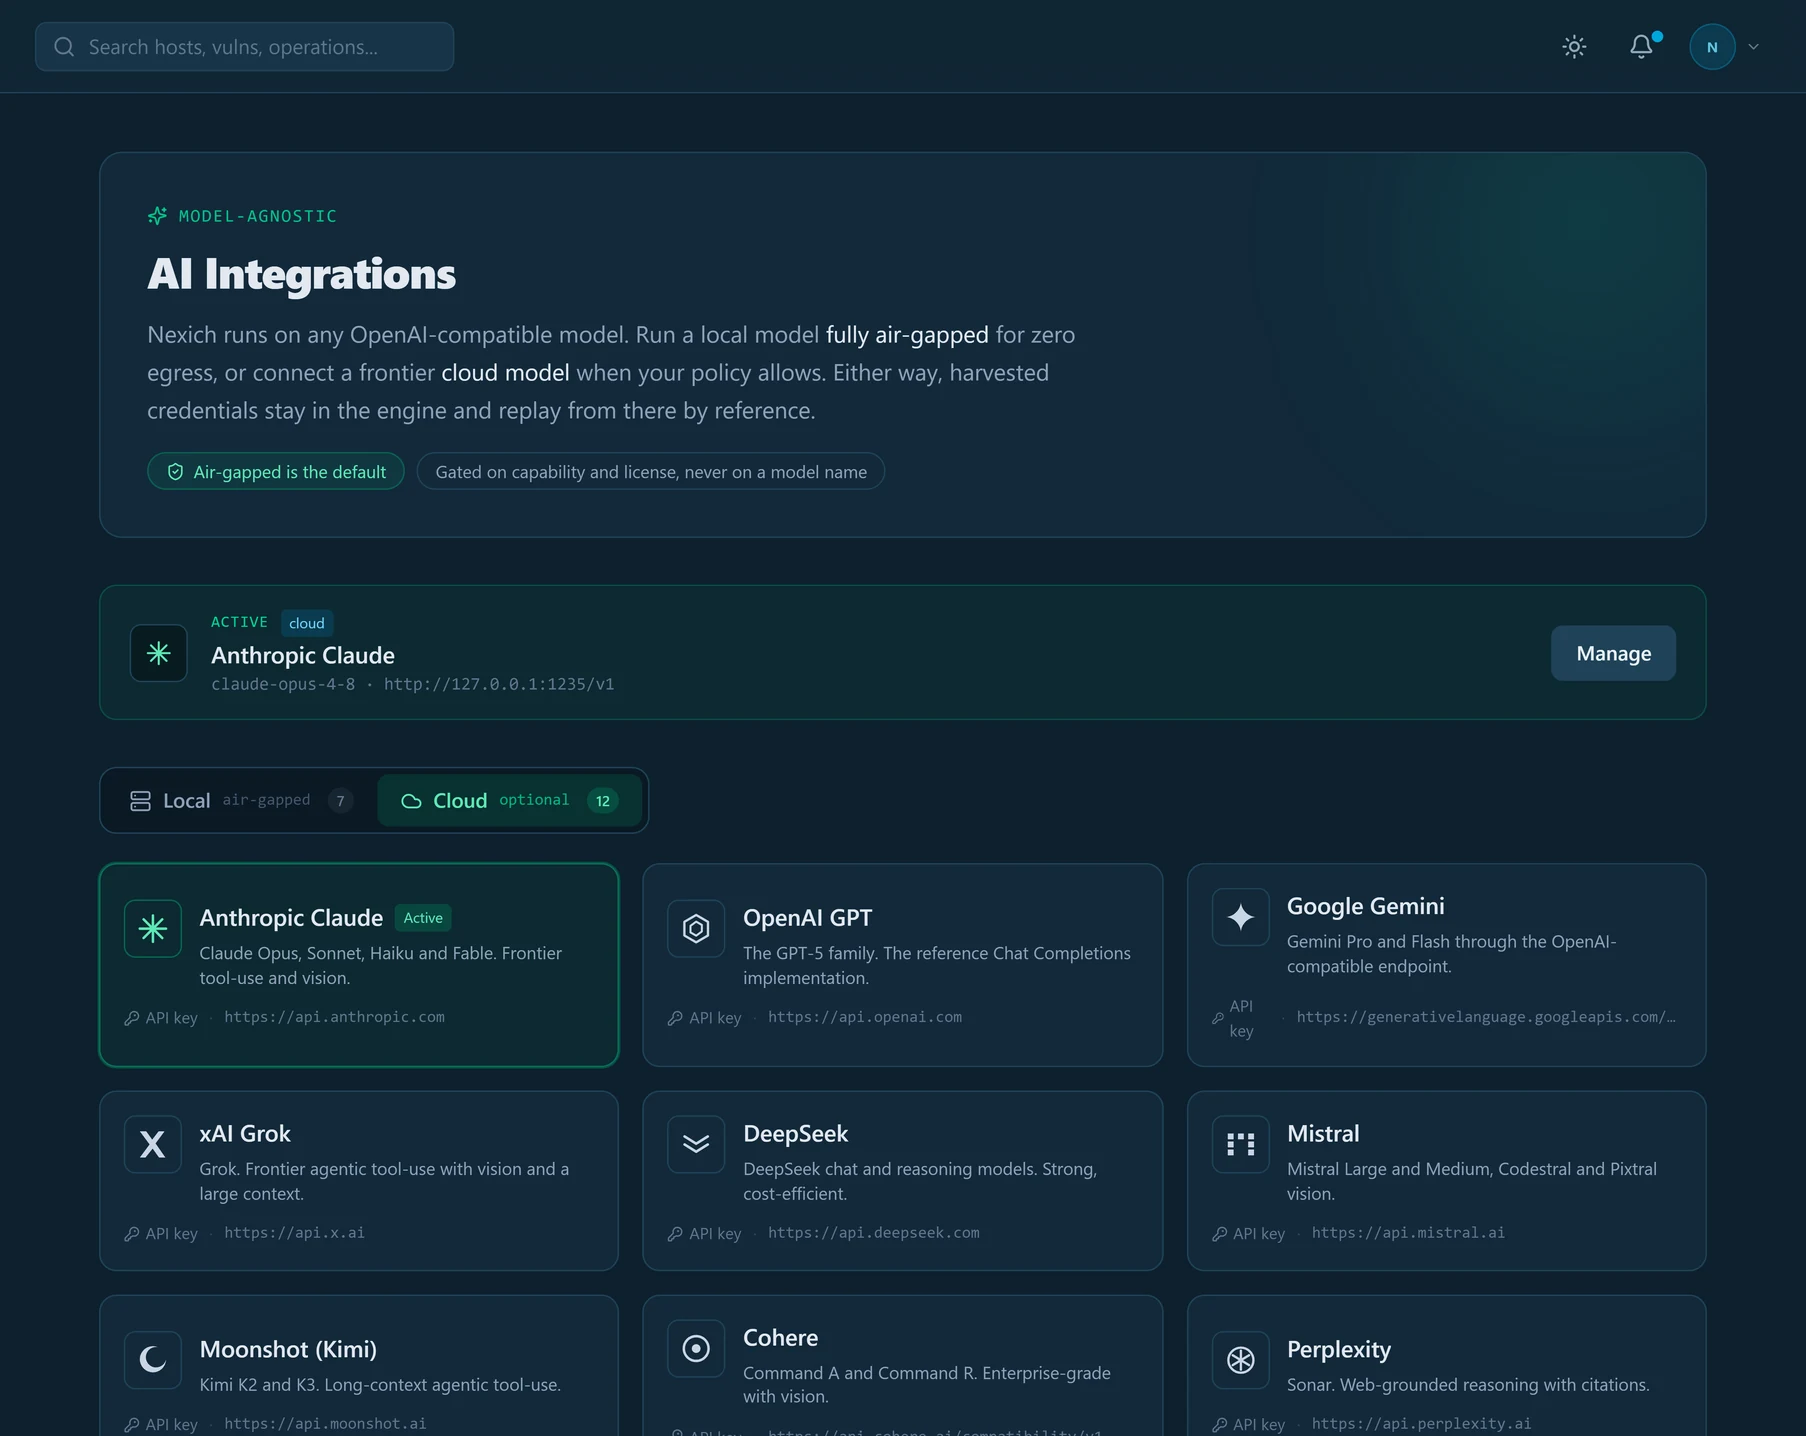The height and width of the screenshot is (1436, 1806).
Task: Click the AI Integrations heading
Action: [x=301, y=274]
